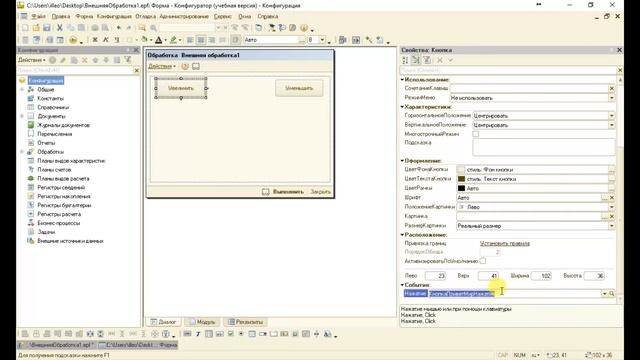Click the ЦветФонаКнопки color swatch
This screenshot has height=360, width=640.
tap(461, 169)
